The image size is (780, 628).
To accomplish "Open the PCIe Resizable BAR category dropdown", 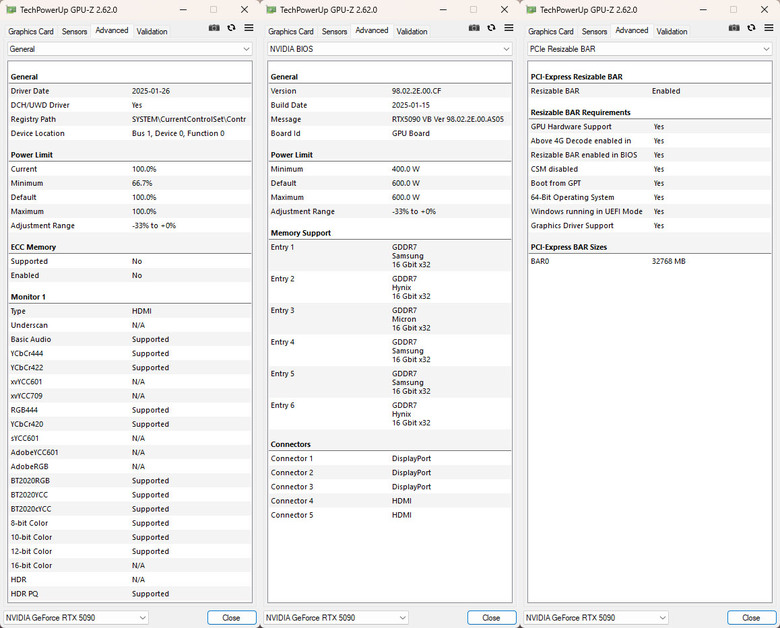I will pyautogui.click(x=650, y=49).
